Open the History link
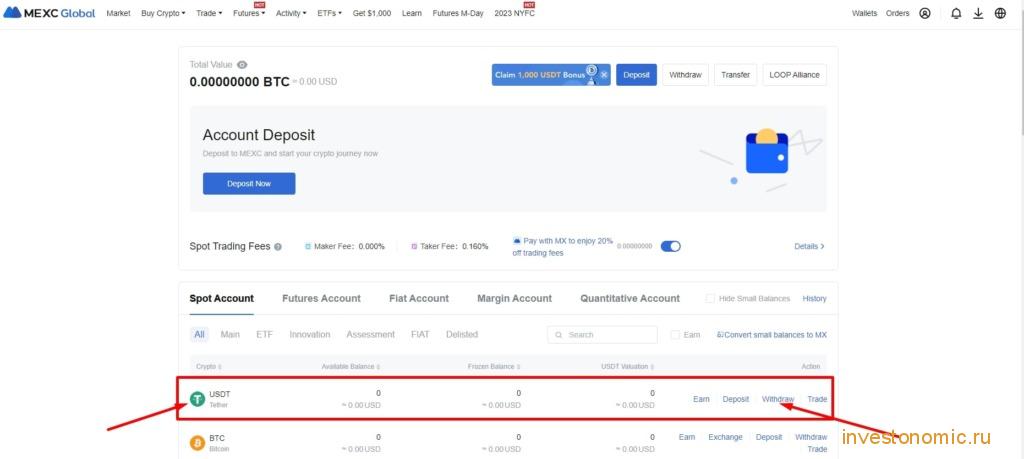Screen dimensions: 1024x459 pyautogui.click(x=814, y=298)
